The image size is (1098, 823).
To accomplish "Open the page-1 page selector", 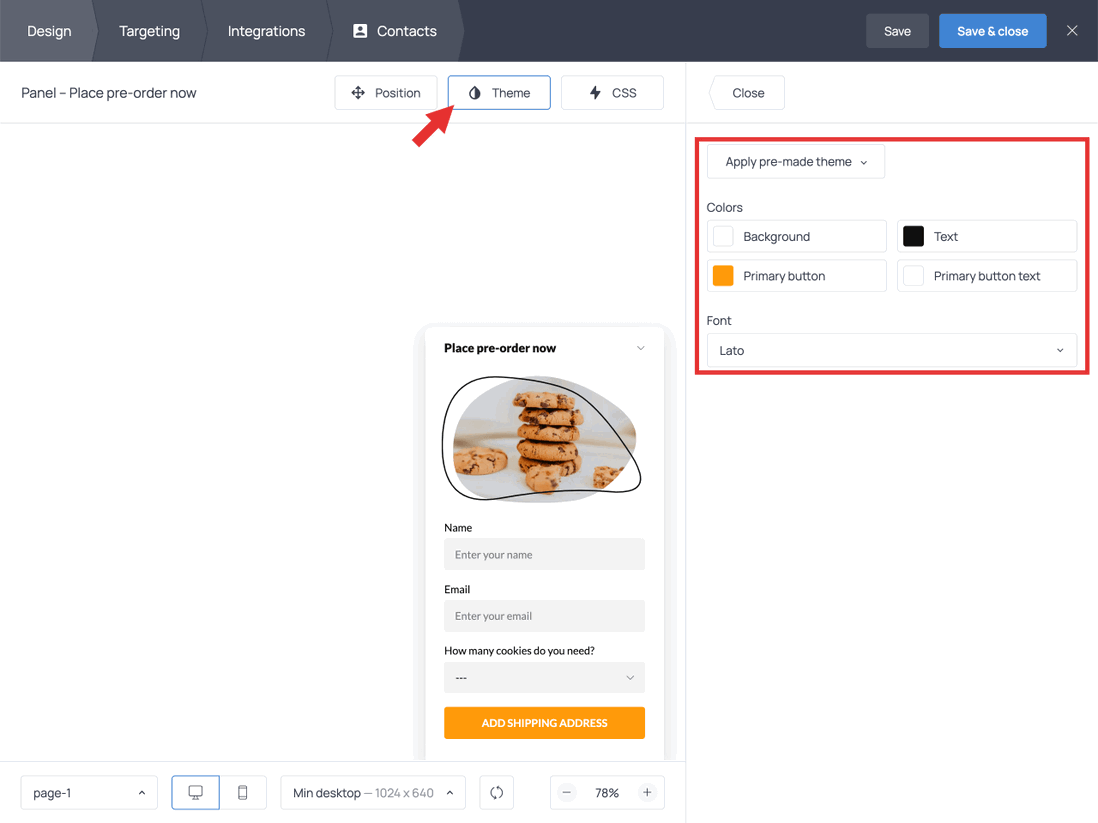I will pyautogui.click(x=88, y=792).
